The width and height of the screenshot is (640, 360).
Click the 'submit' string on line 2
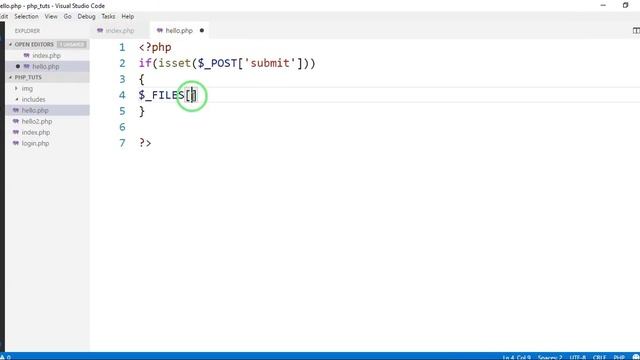point(270,63)
